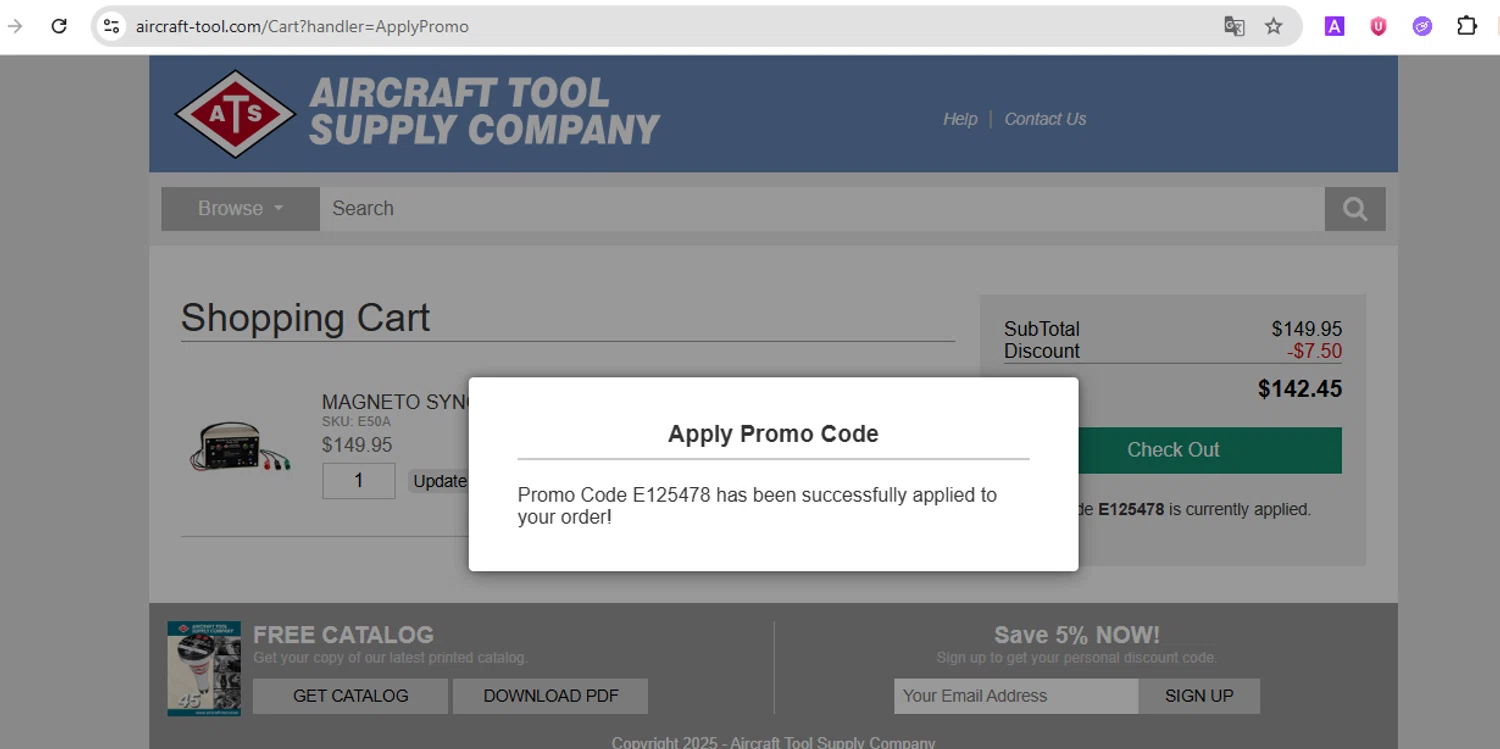Open the red shield extension icon
Screen dimensions: 1500x749
(1378, 26)
